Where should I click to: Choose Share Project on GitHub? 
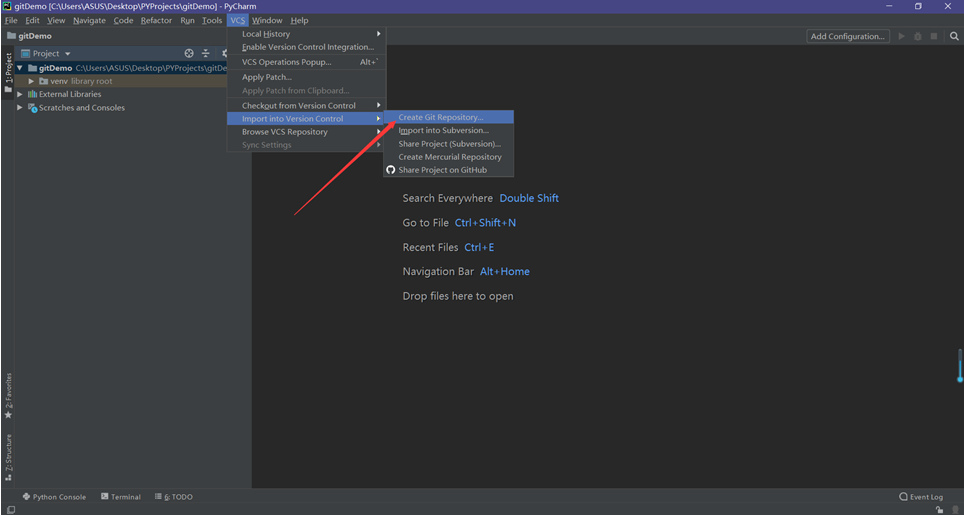pos(448,170)
